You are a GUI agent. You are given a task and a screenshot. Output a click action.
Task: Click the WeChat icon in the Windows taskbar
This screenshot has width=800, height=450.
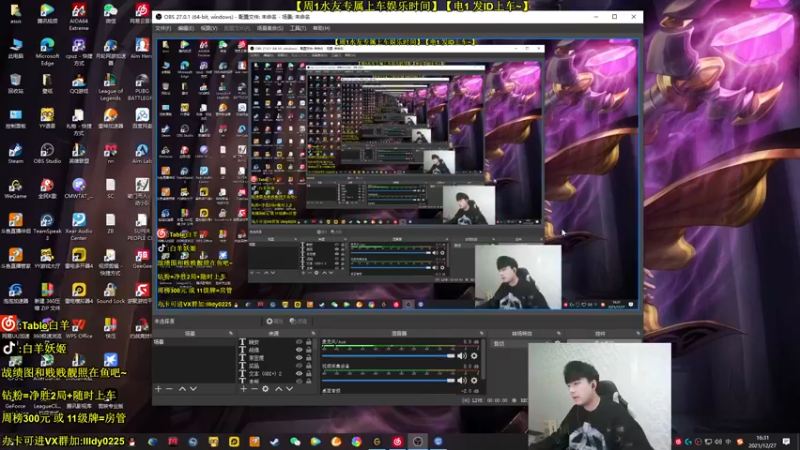pos(295,442)
